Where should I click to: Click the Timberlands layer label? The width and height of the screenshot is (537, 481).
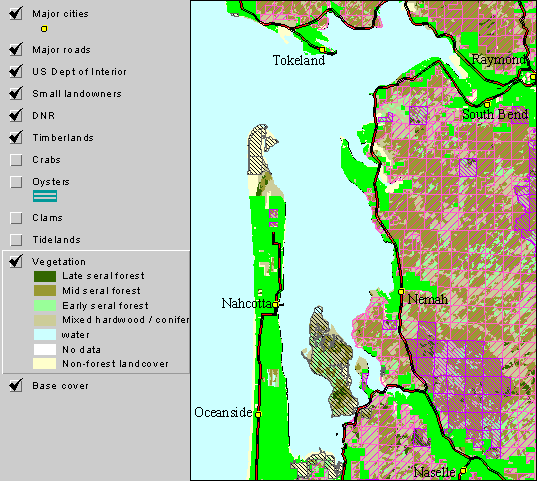(x=63, y=138)
